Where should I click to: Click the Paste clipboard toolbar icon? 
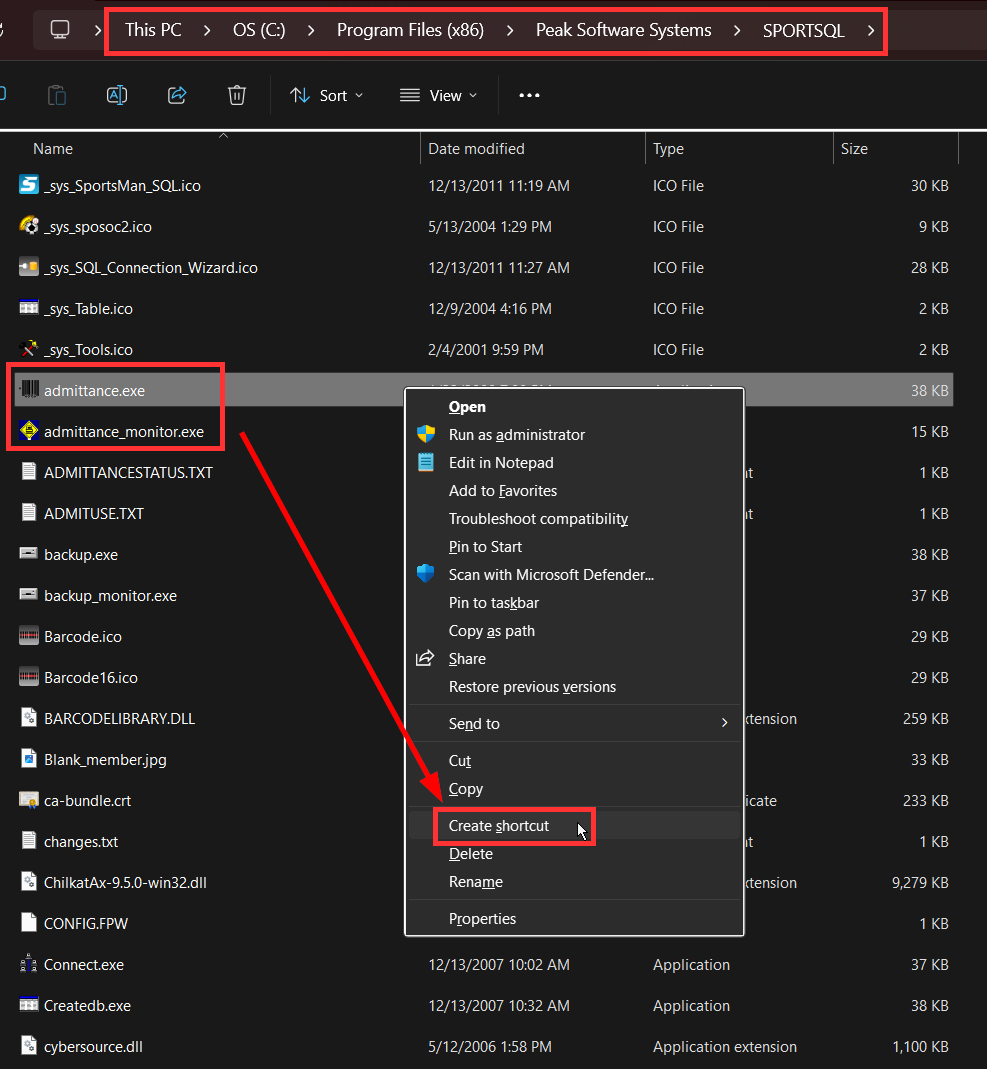(x=57, y=95)
